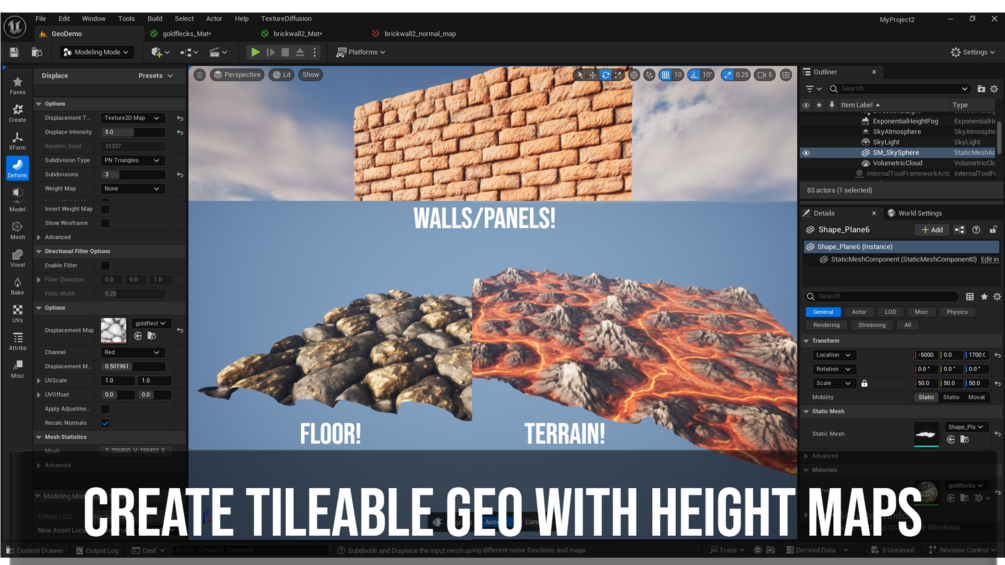Open the Attribs tool category

click(x=17, y=341)
